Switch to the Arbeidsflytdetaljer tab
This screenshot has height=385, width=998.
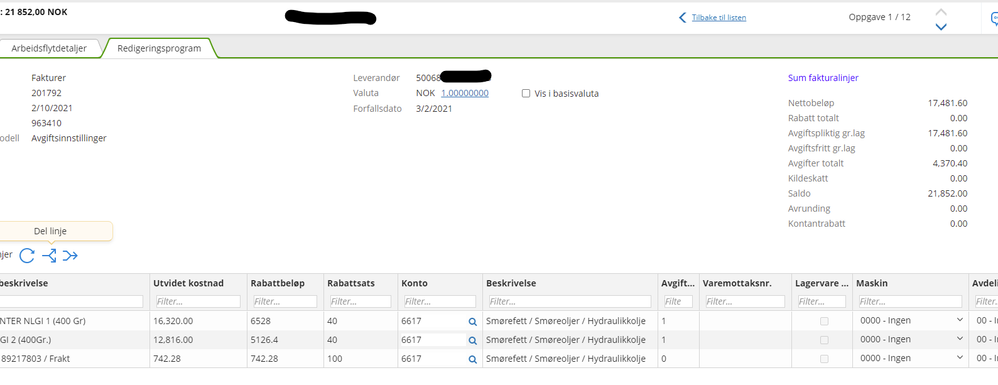coord(49,48)
